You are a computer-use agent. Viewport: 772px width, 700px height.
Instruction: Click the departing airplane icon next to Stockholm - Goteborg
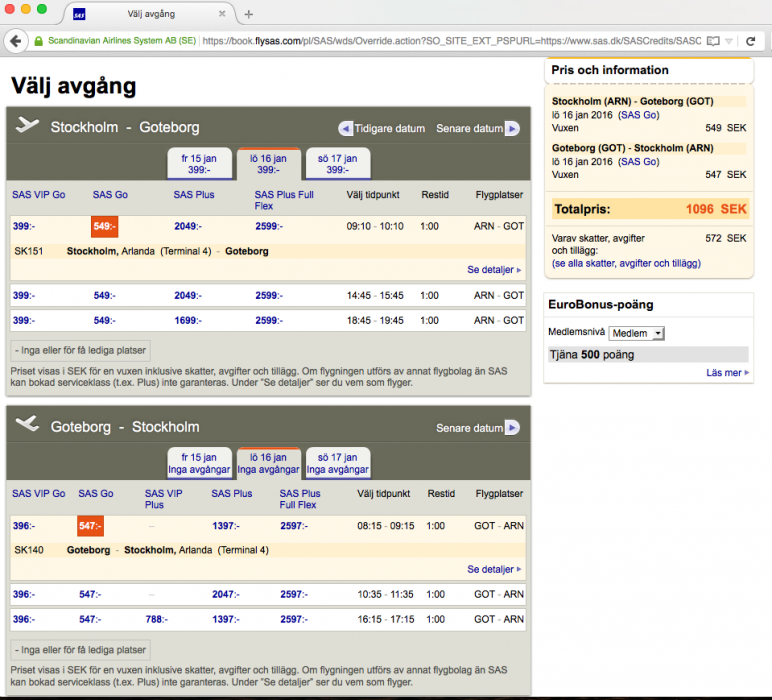coord(28,125)
